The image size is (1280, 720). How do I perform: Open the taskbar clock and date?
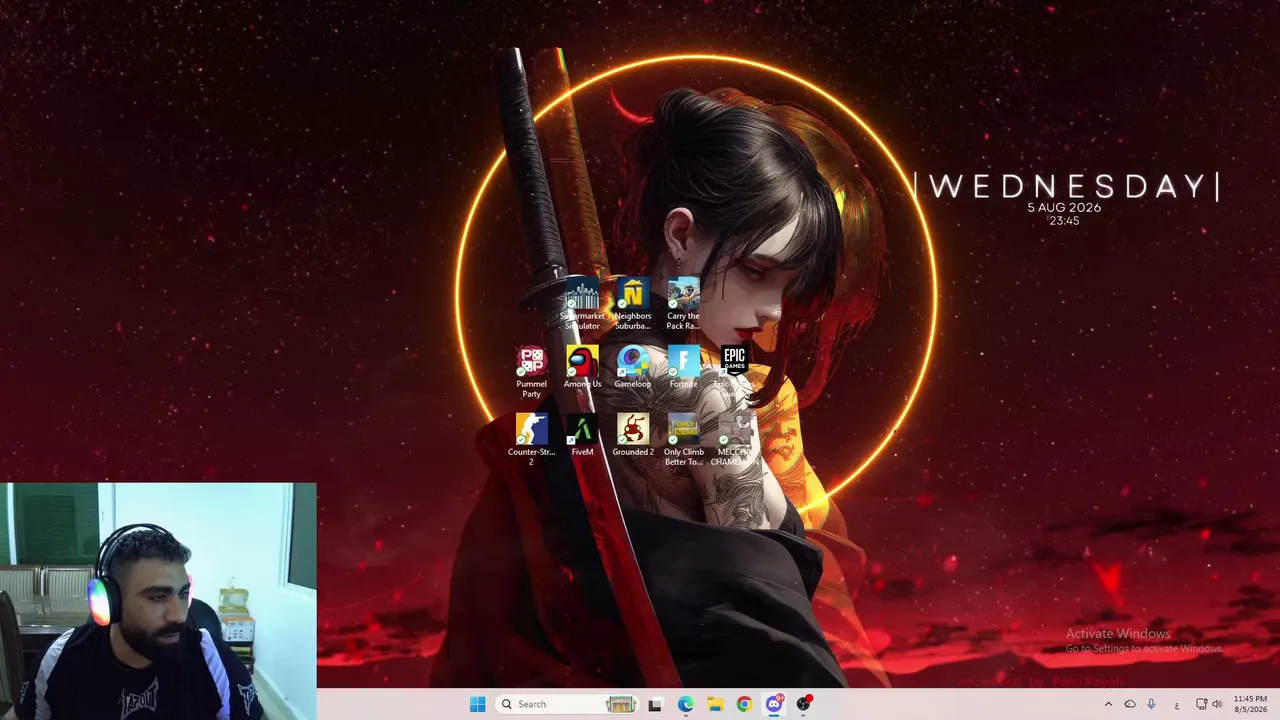coord(1250,704)
